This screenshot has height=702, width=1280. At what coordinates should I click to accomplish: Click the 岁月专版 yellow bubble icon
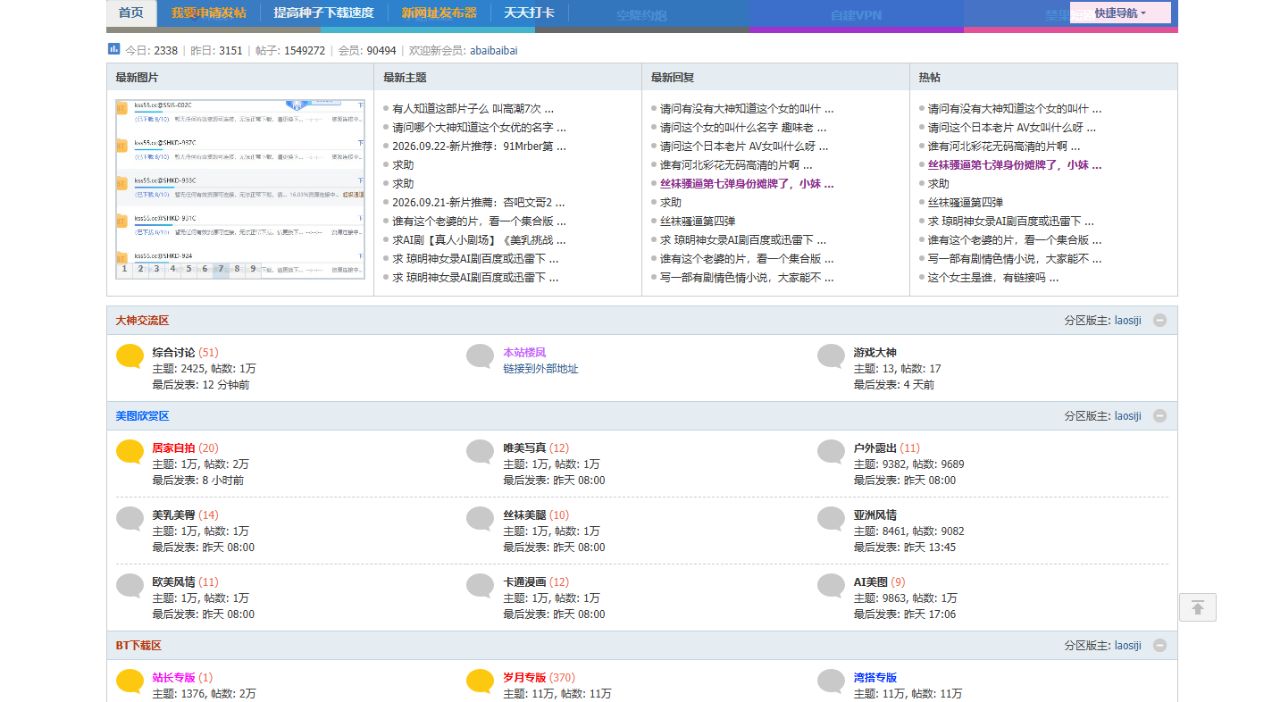pos(481,681)
